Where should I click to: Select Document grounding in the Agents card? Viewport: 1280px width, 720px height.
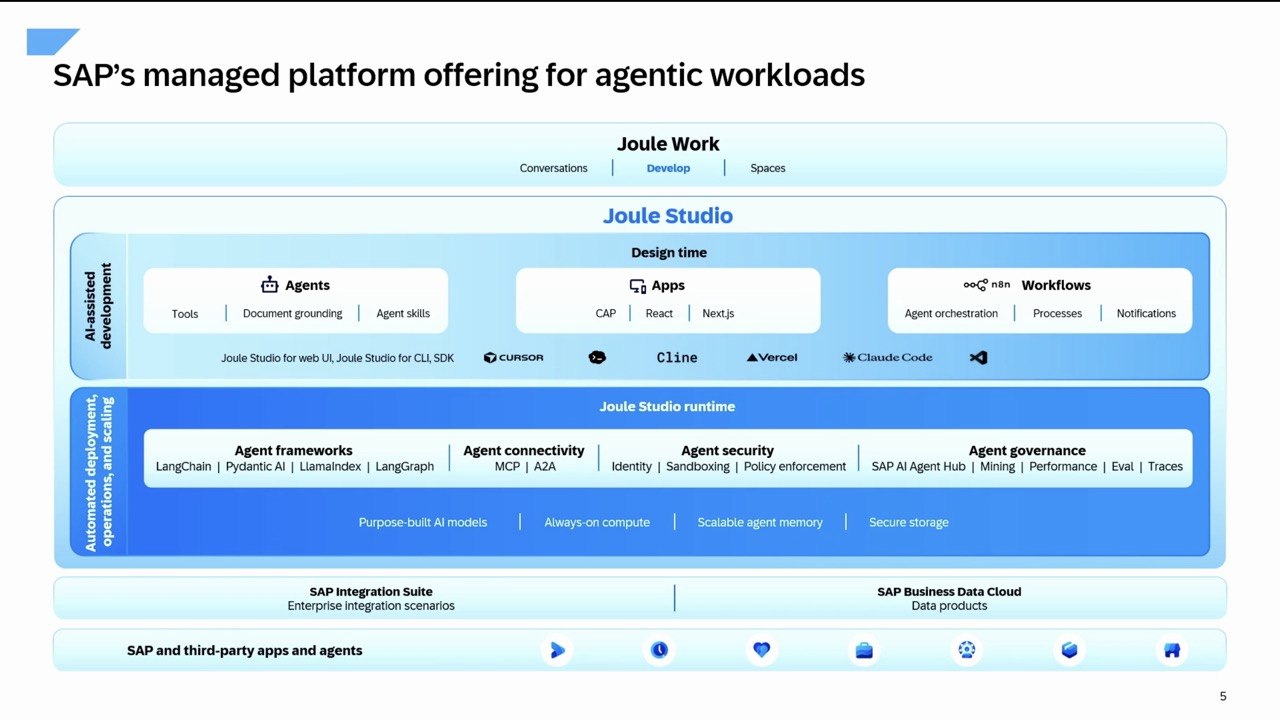pyautogui.click(x=292, y=313)
